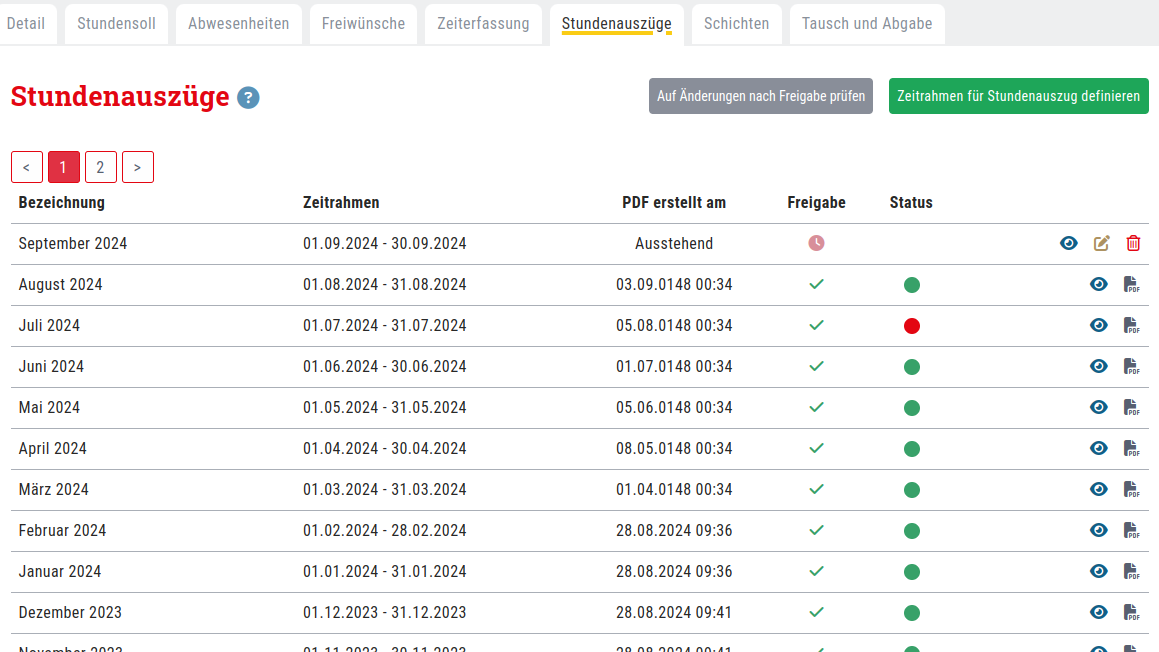This screenshot has width=1159, height=652.
Task: Open PDF for Februar 2024 row
Action: 1131,531
